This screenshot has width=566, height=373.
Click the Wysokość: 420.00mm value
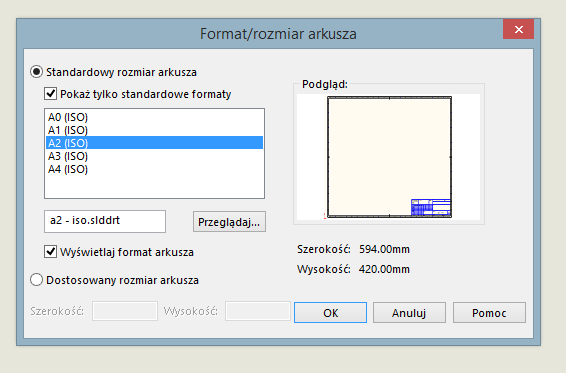coord(384,269)
